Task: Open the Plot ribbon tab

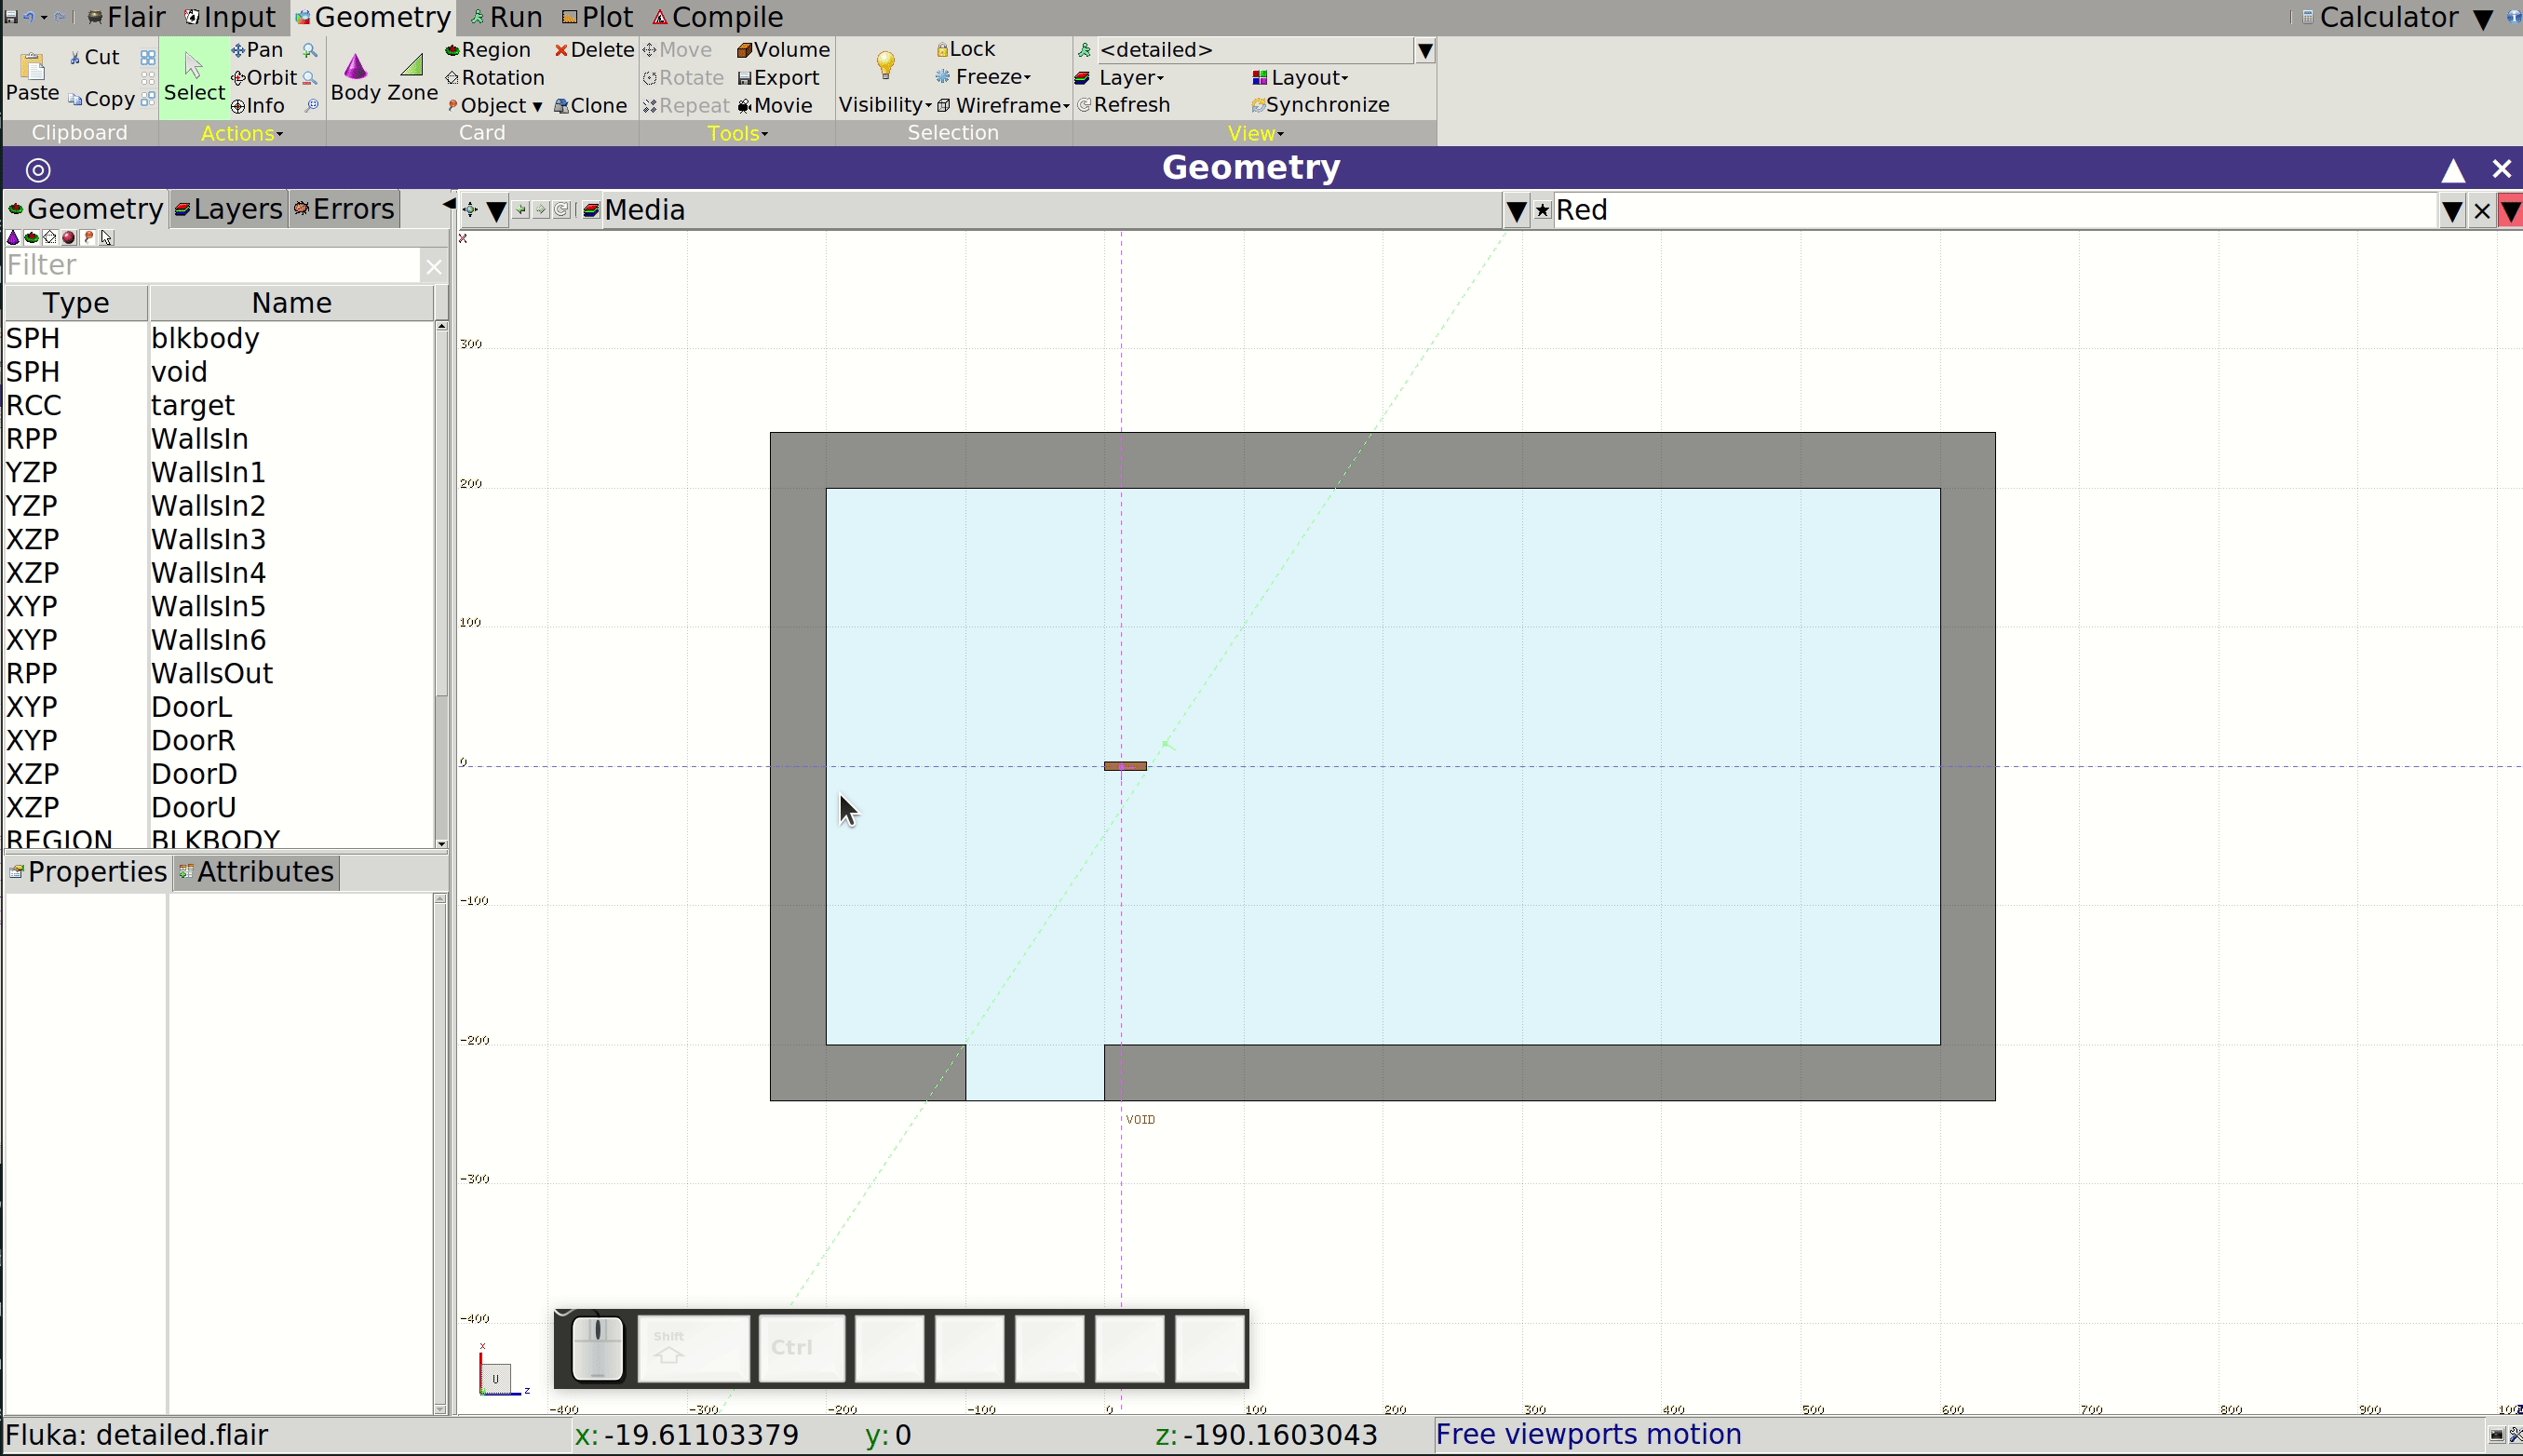Action: tap(597, 17)
